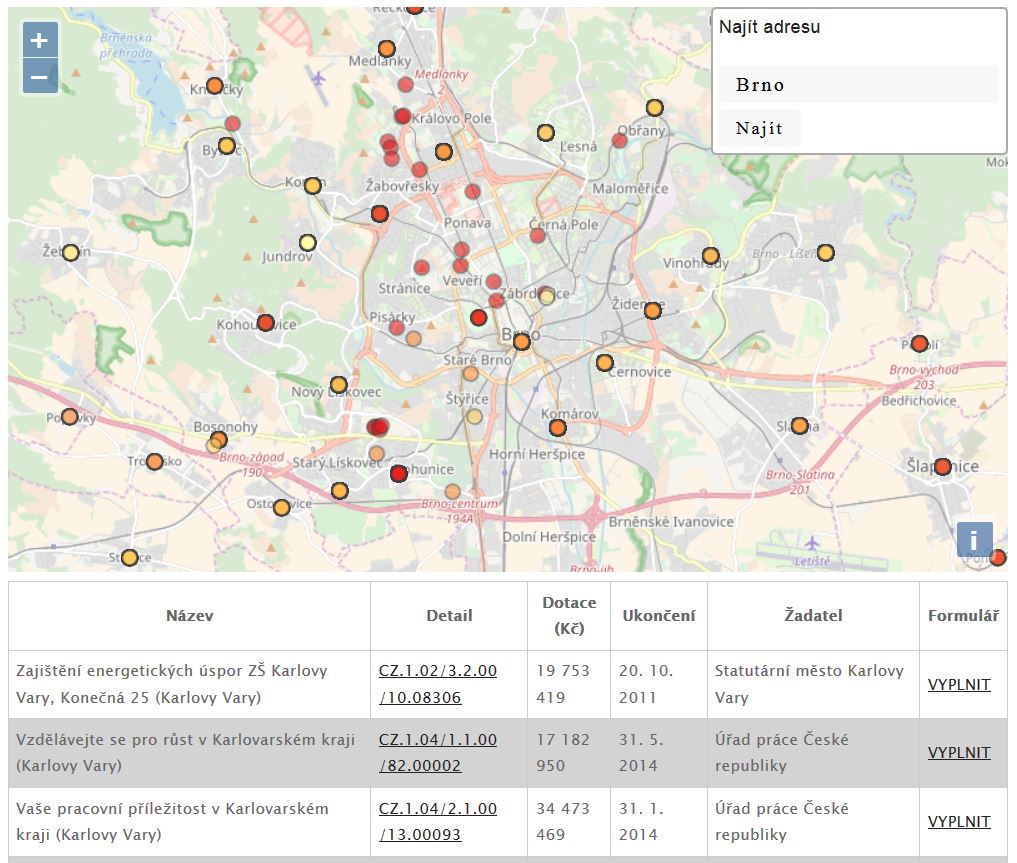Select the orange marker at Vinohrady

click(711, 256)
